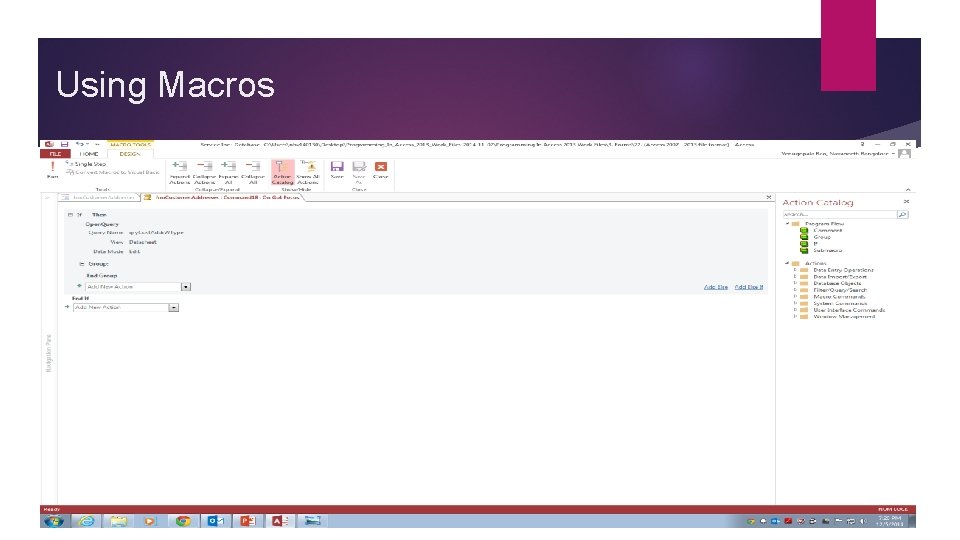Open Outlook from the taskbar
960x540 pixels.
(216, 521)
